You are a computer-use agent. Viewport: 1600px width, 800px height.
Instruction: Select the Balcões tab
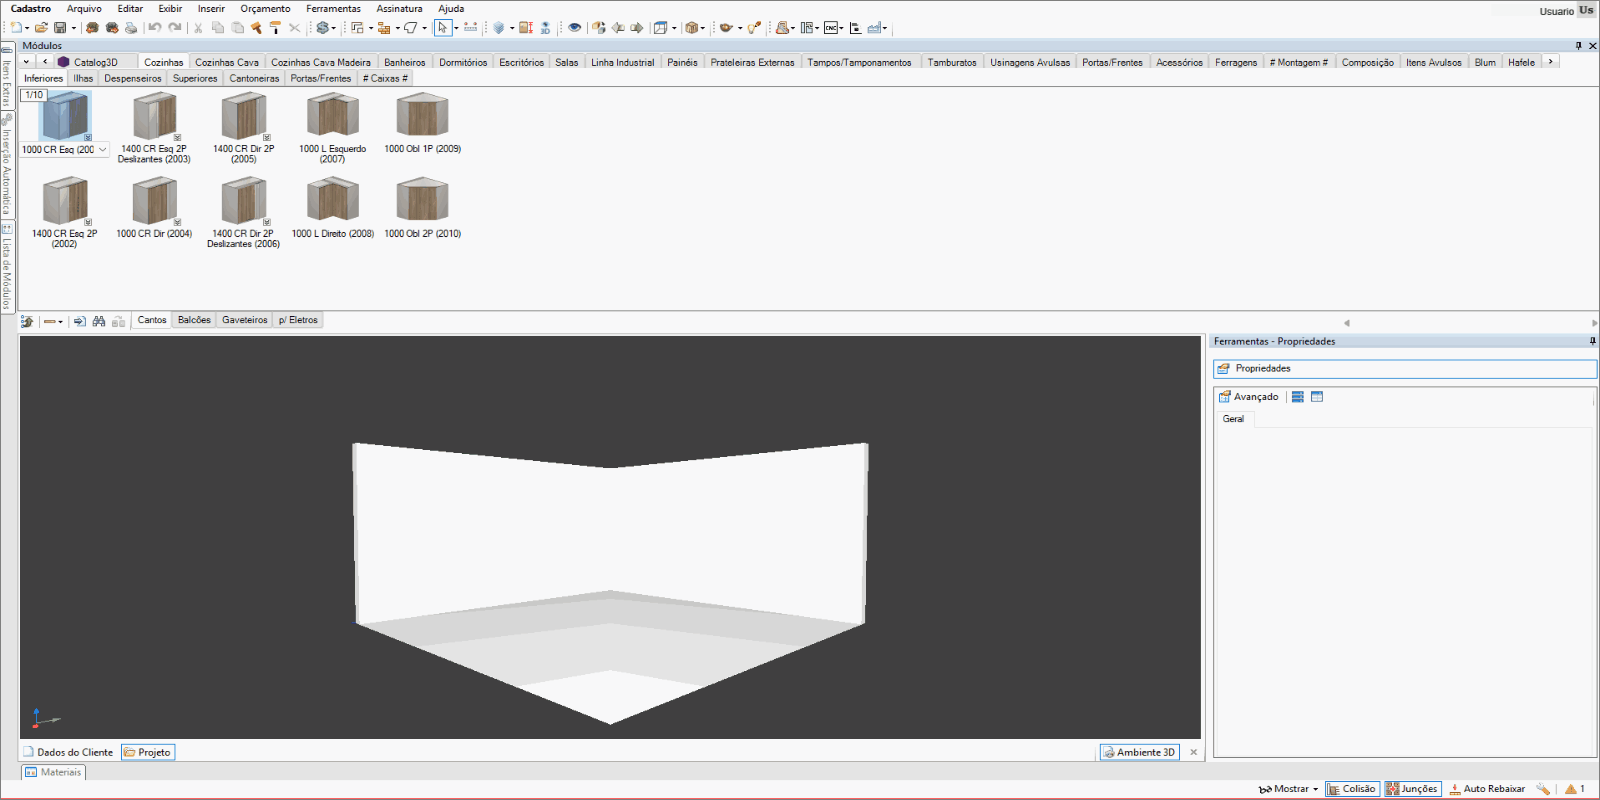194,320
